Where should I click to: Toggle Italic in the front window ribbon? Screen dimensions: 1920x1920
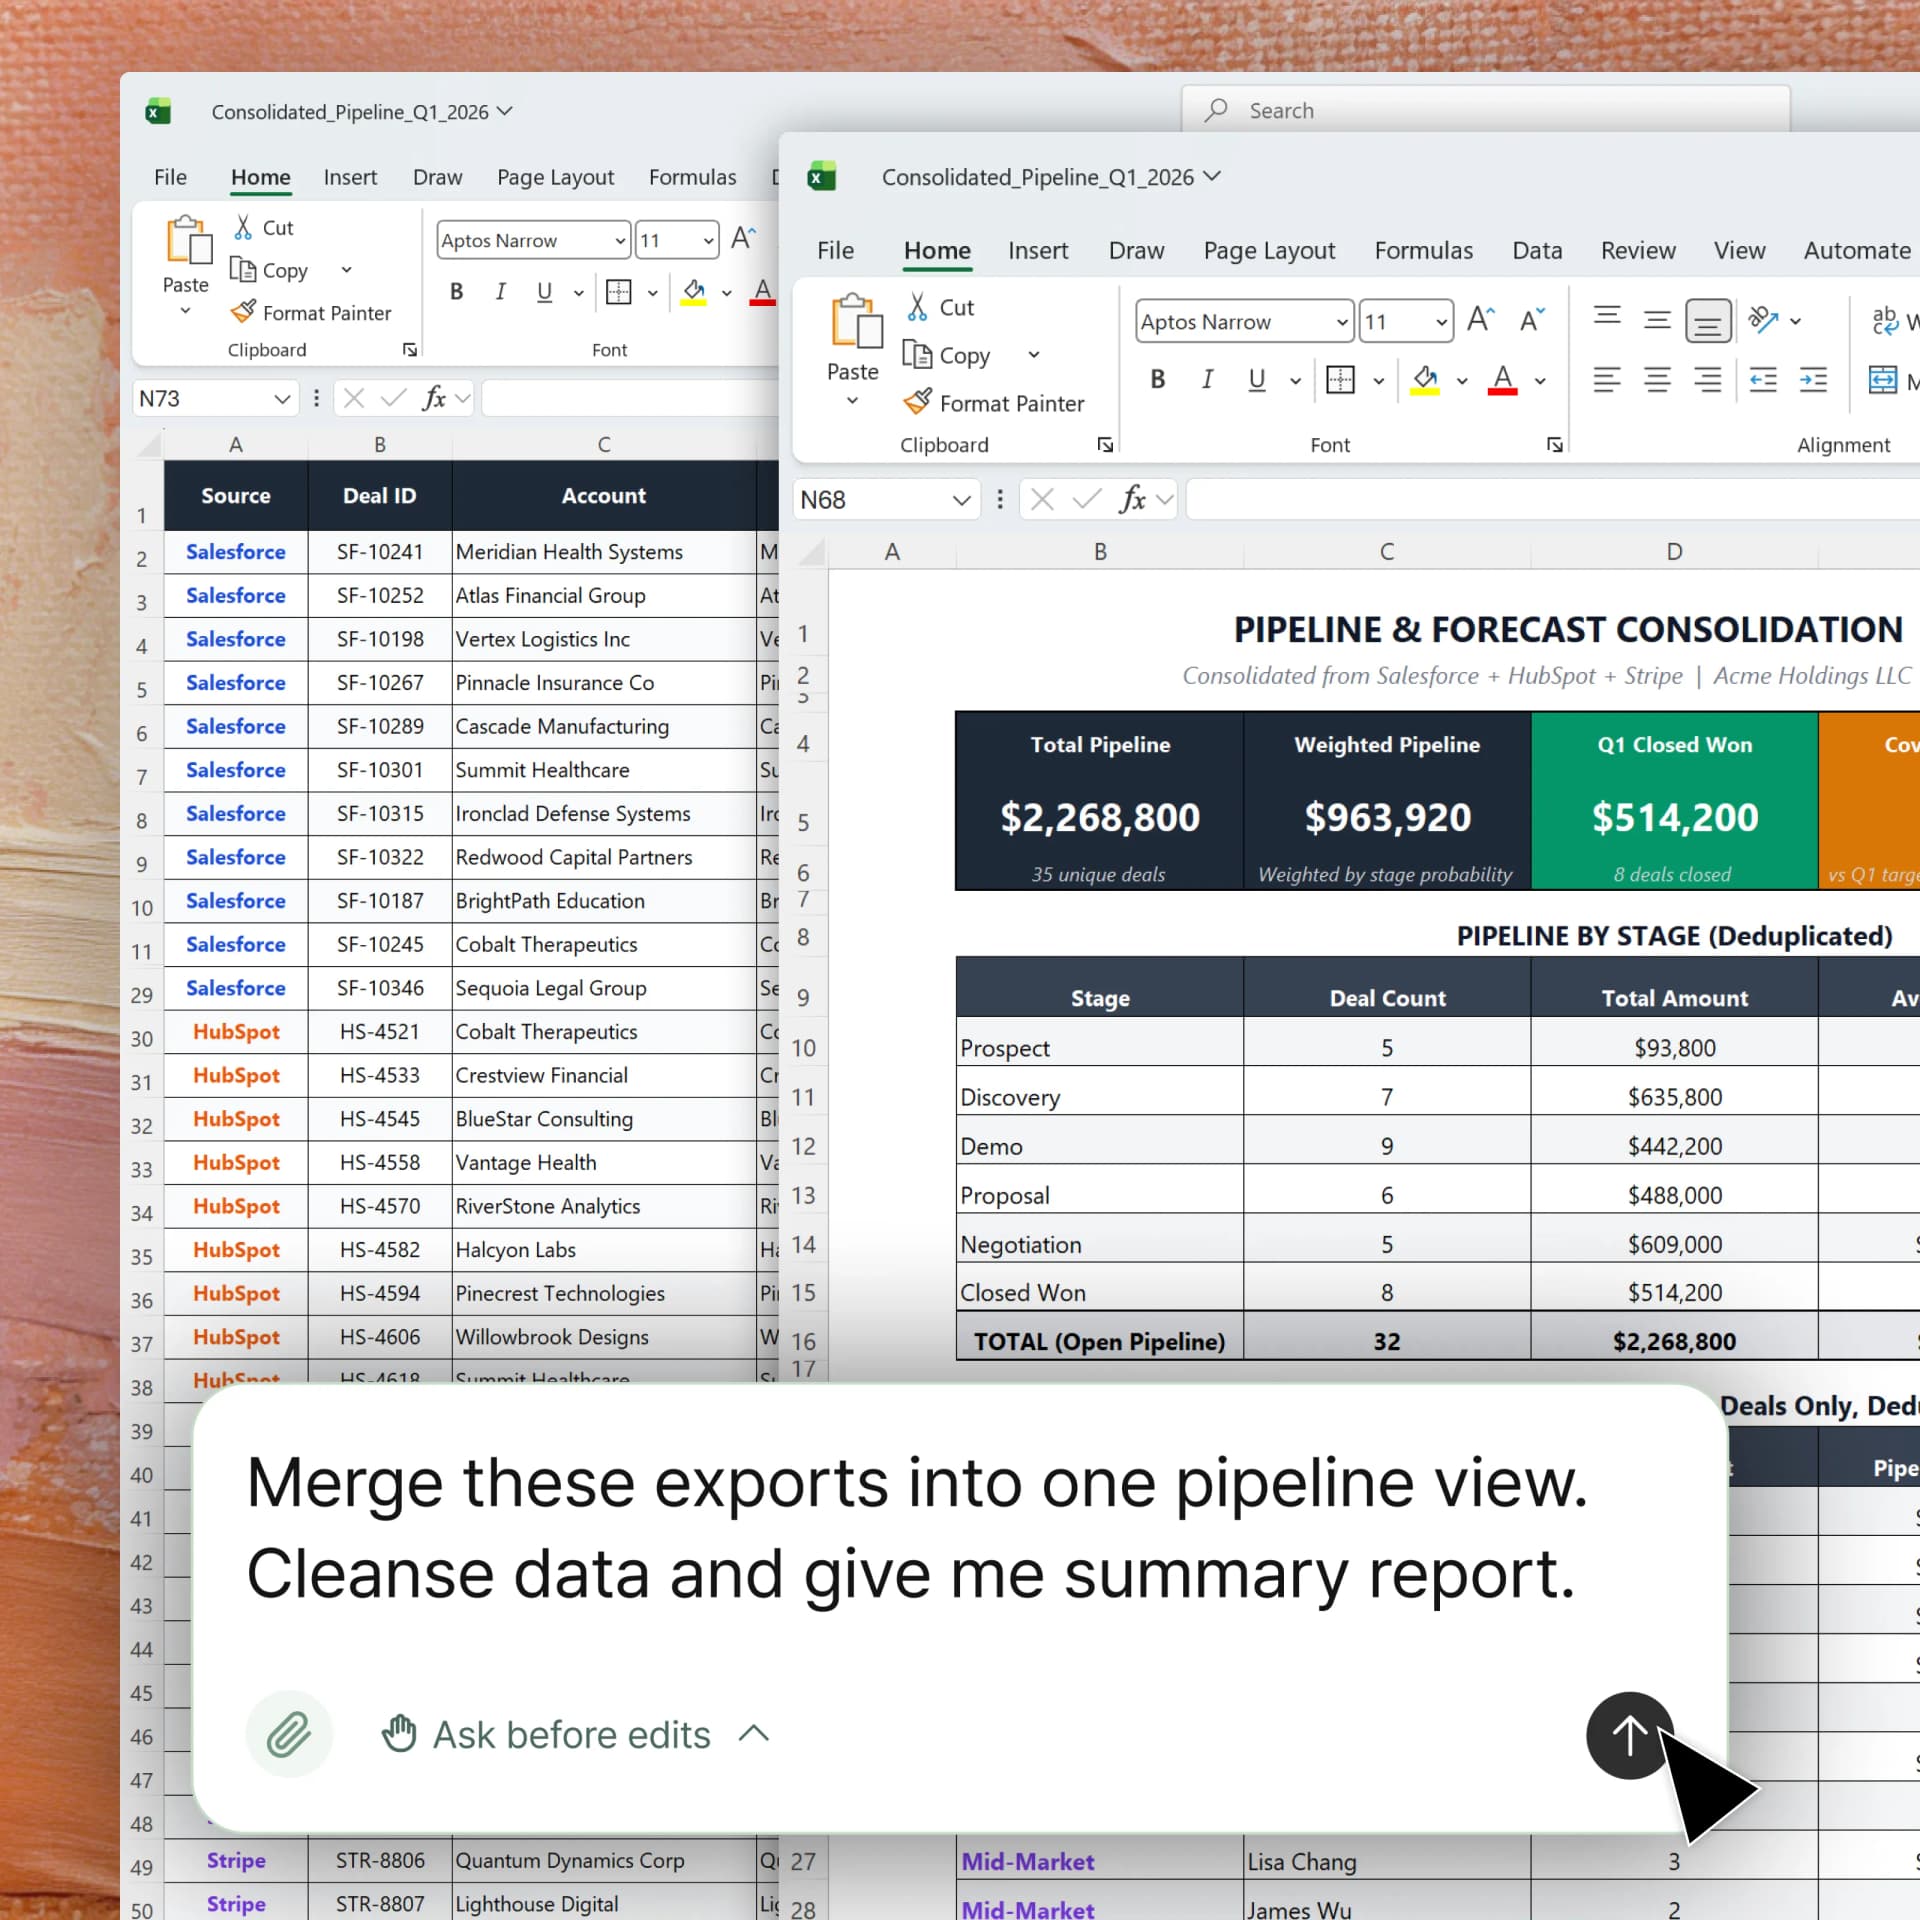tap(1207, 380)
